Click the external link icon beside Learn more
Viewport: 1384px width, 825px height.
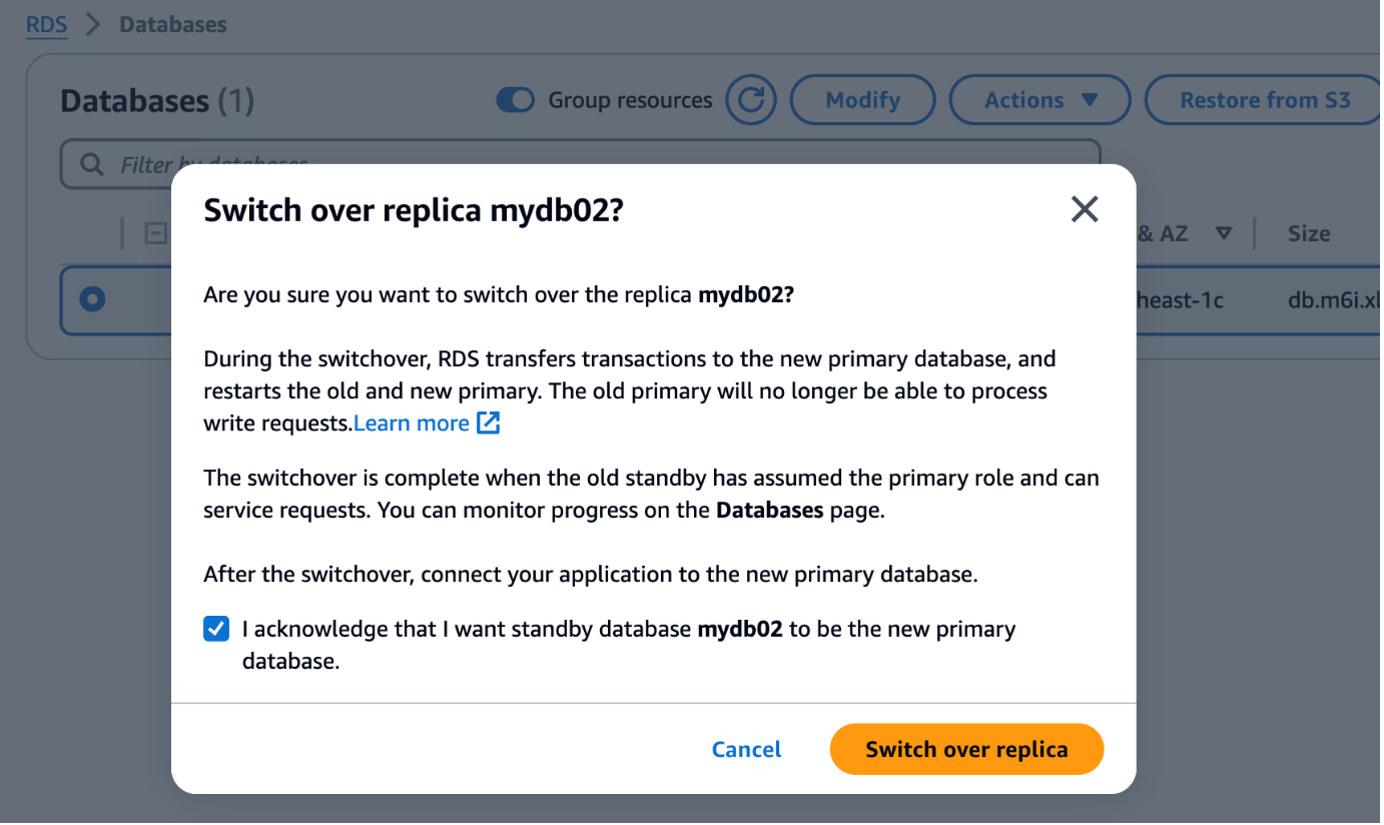coord(488,423)
